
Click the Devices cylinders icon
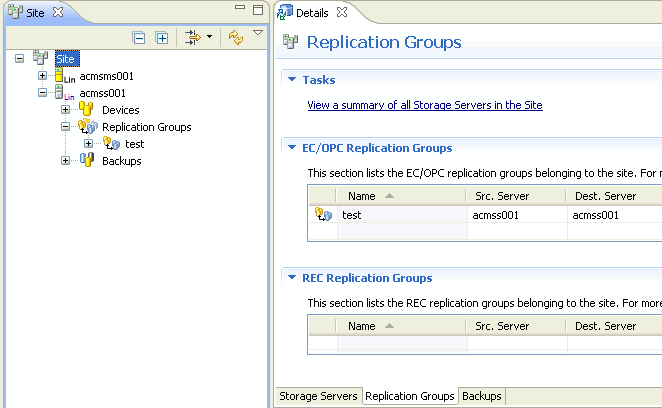click(86, 109)
